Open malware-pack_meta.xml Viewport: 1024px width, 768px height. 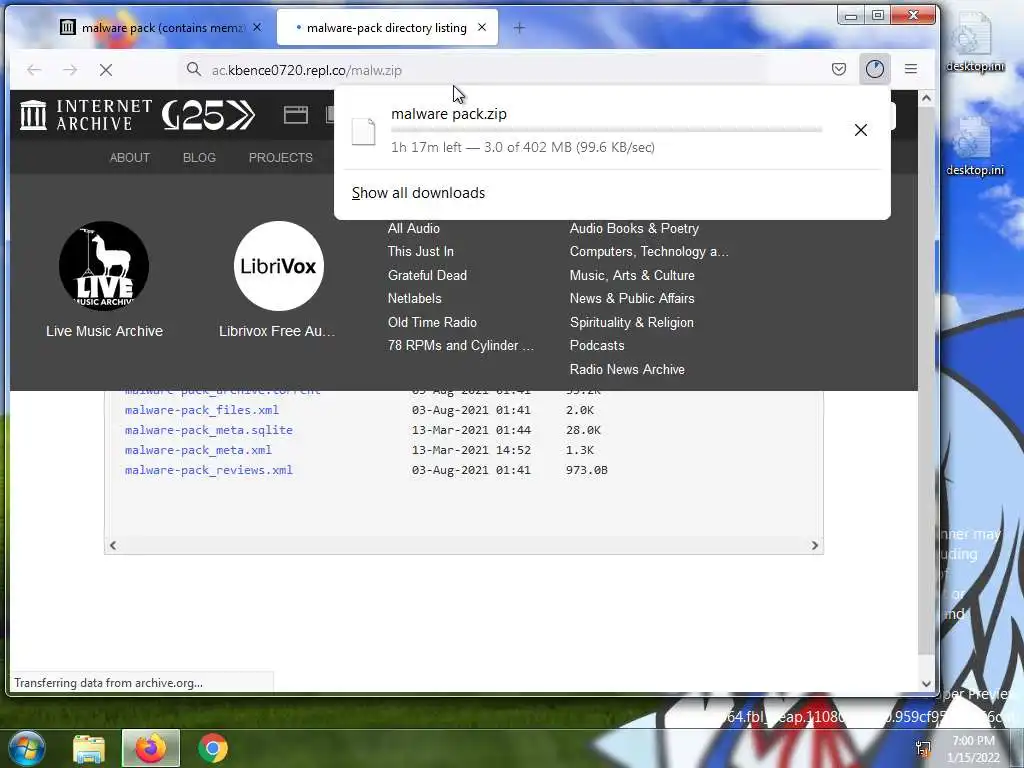click(x=198, y=450)
